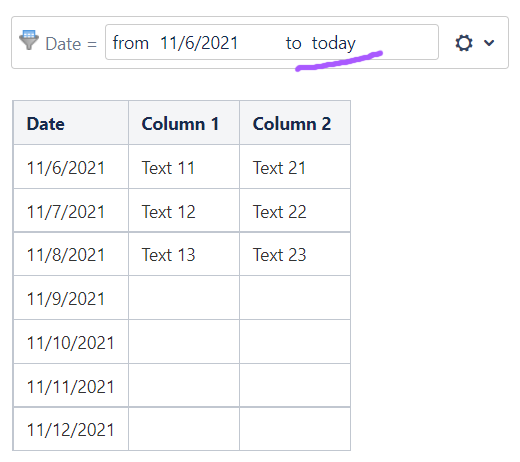
Task: Select the 11/7/2021 date cell
Action: pyautogui.click(x=71, y=210)
